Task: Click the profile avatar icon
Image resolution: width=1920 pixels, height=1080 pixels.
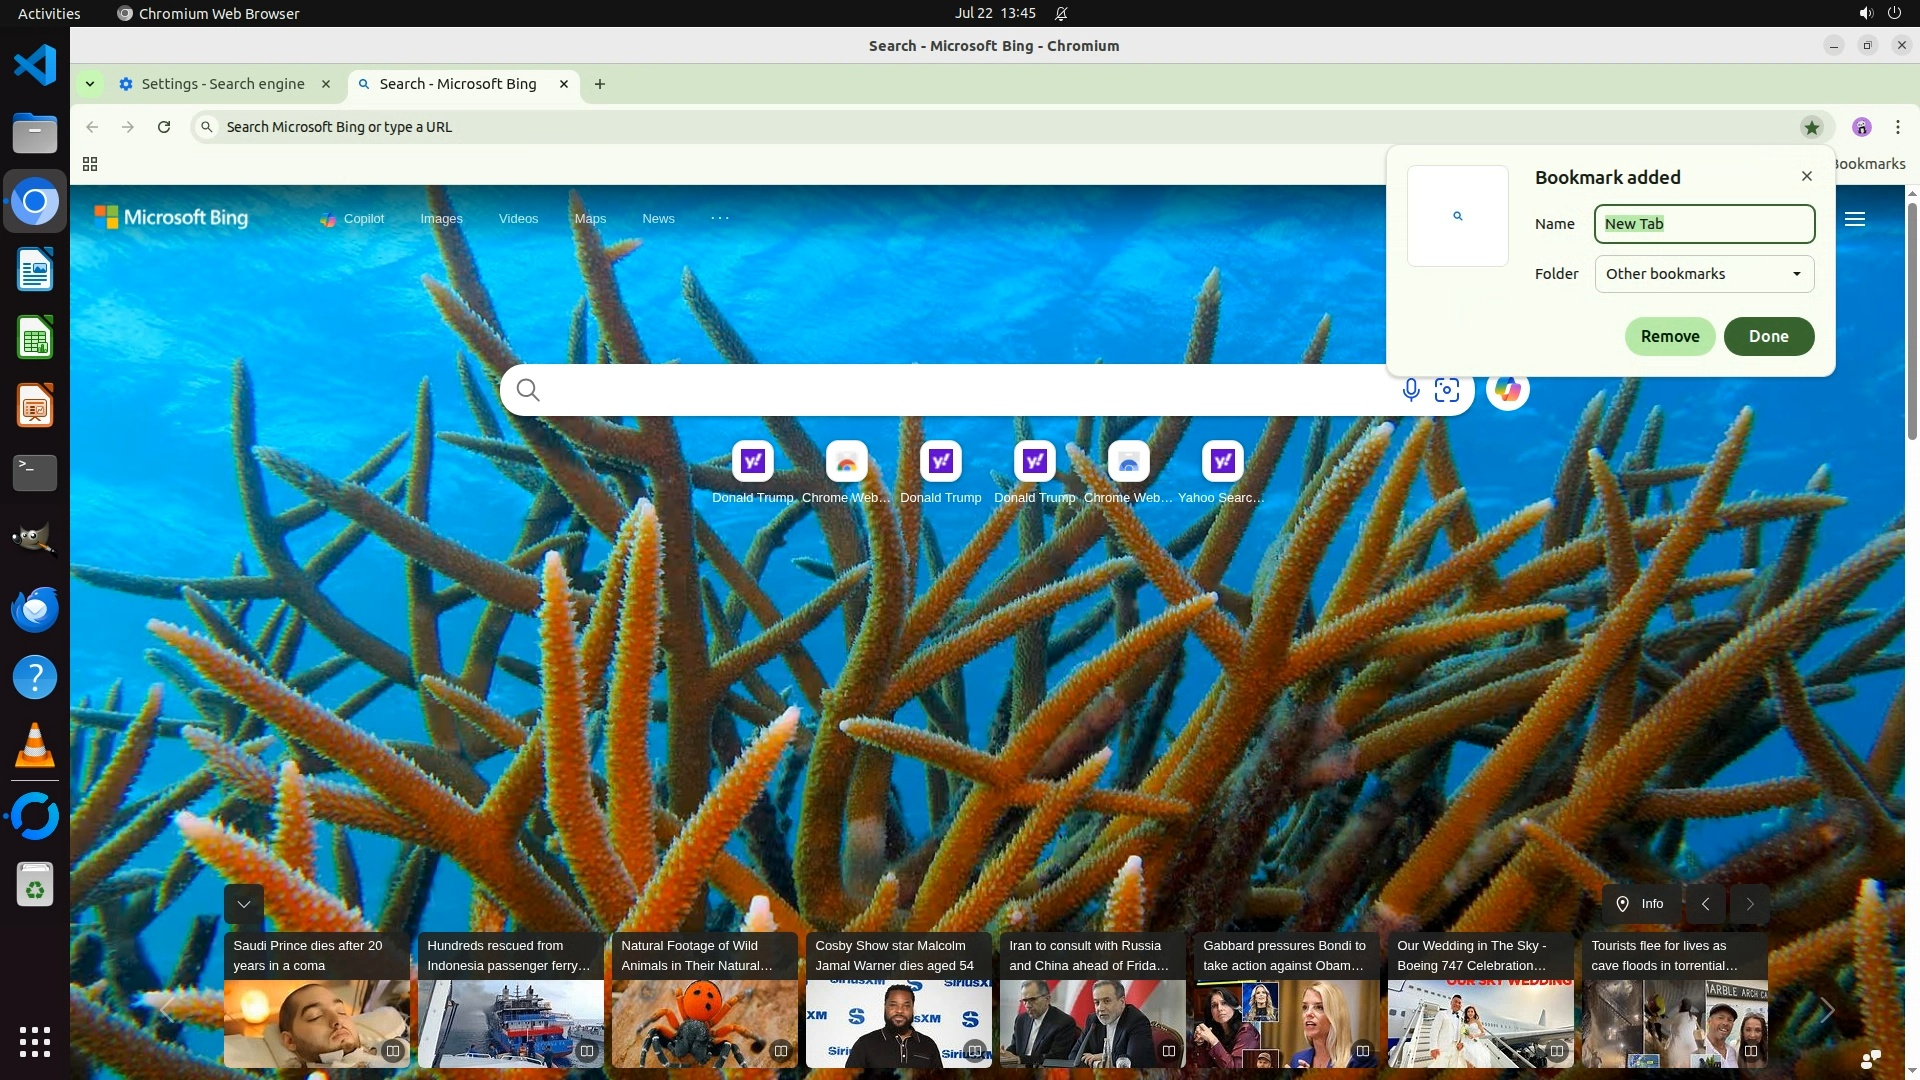Action: click(1861, 127)
